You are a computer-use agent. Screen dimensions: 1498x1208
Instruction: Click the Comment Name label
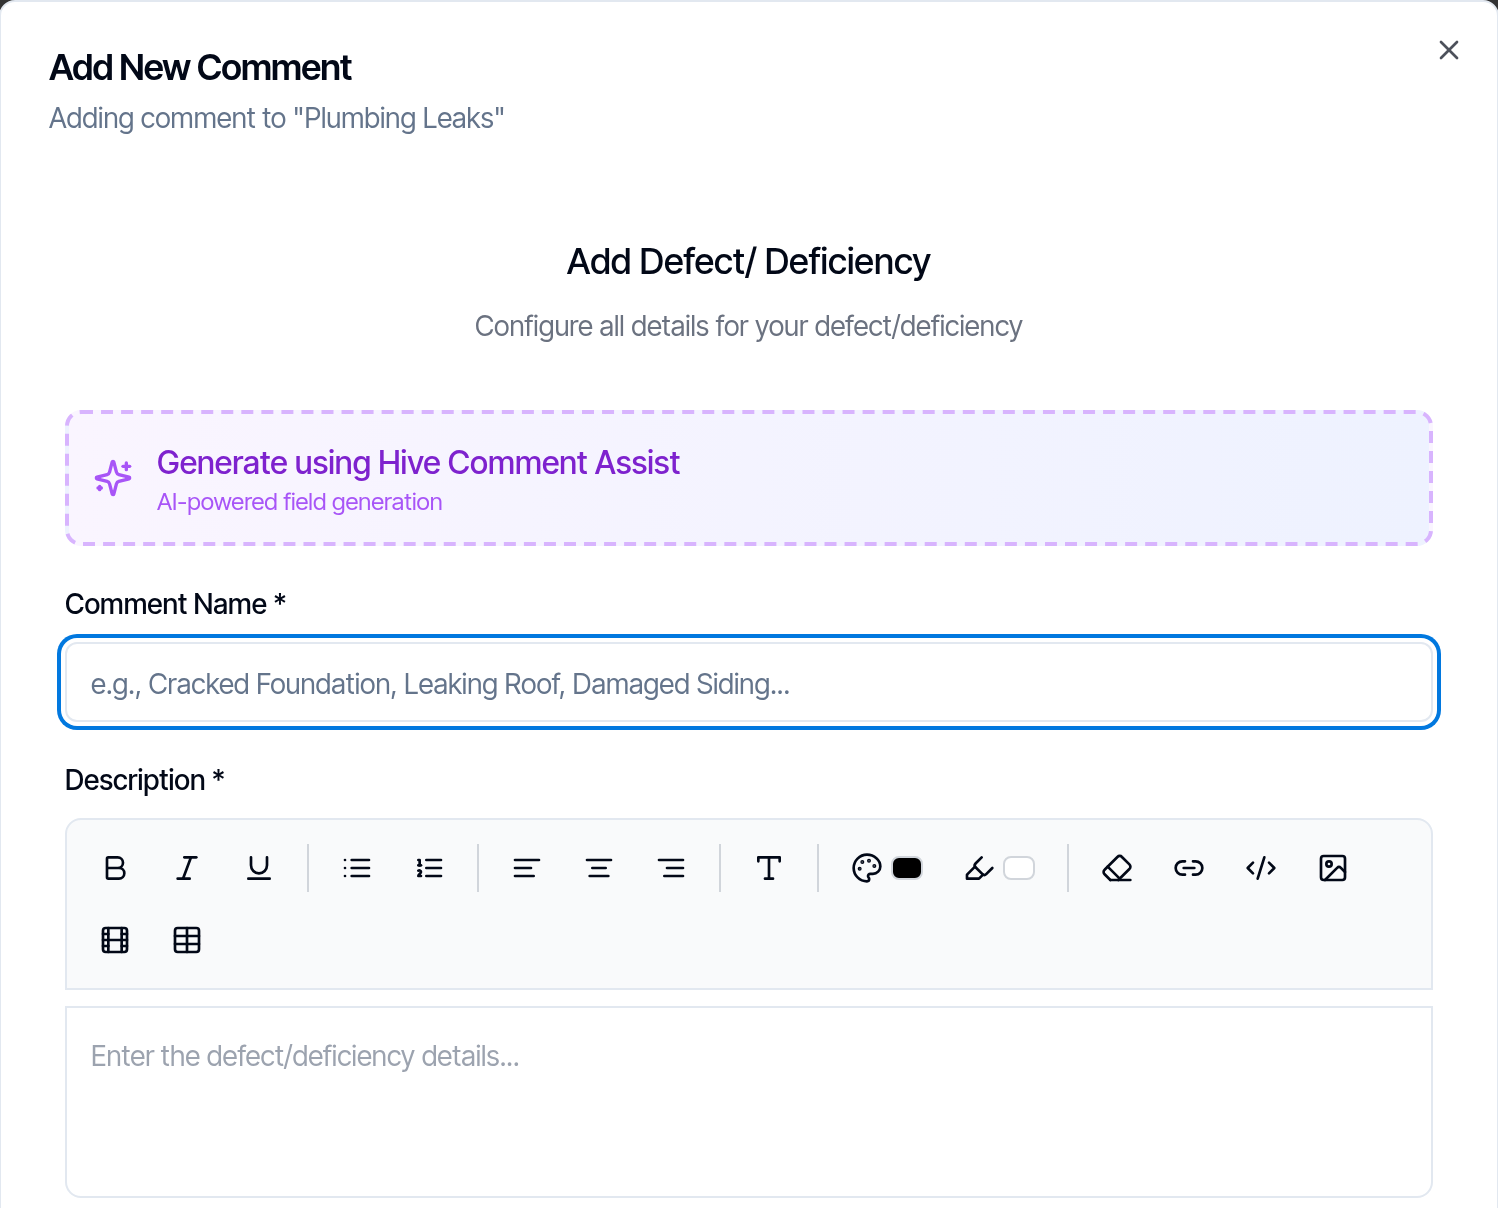click(x=176, y=604)
